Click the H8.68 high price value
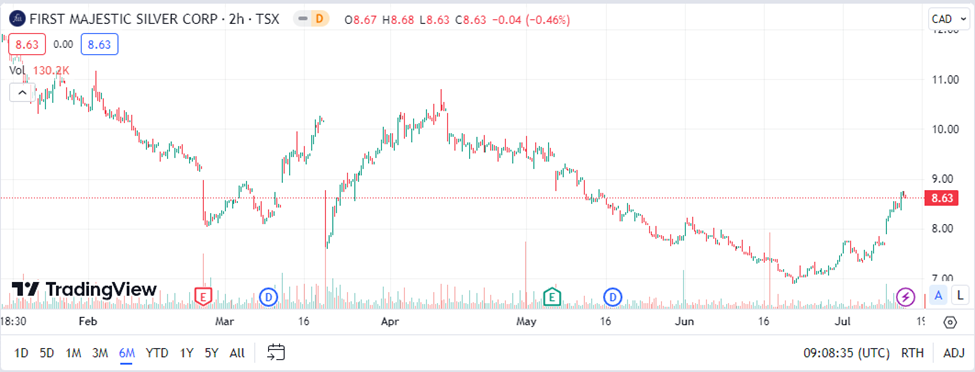This screenshot has height=372, width=975. point(398,19)
